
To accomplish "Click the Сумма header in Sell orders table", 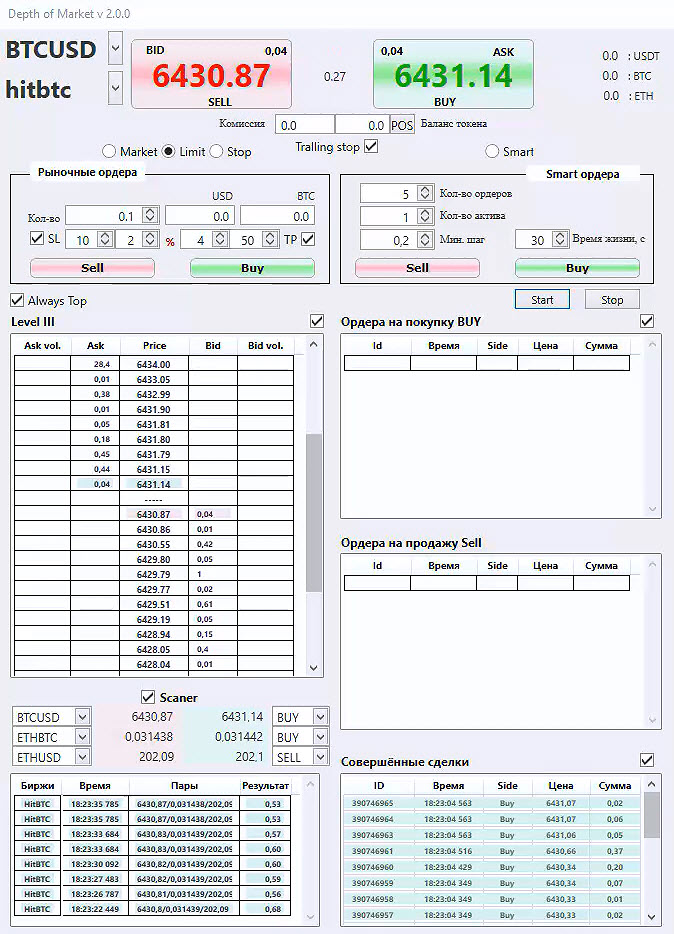I will [601, 566].
